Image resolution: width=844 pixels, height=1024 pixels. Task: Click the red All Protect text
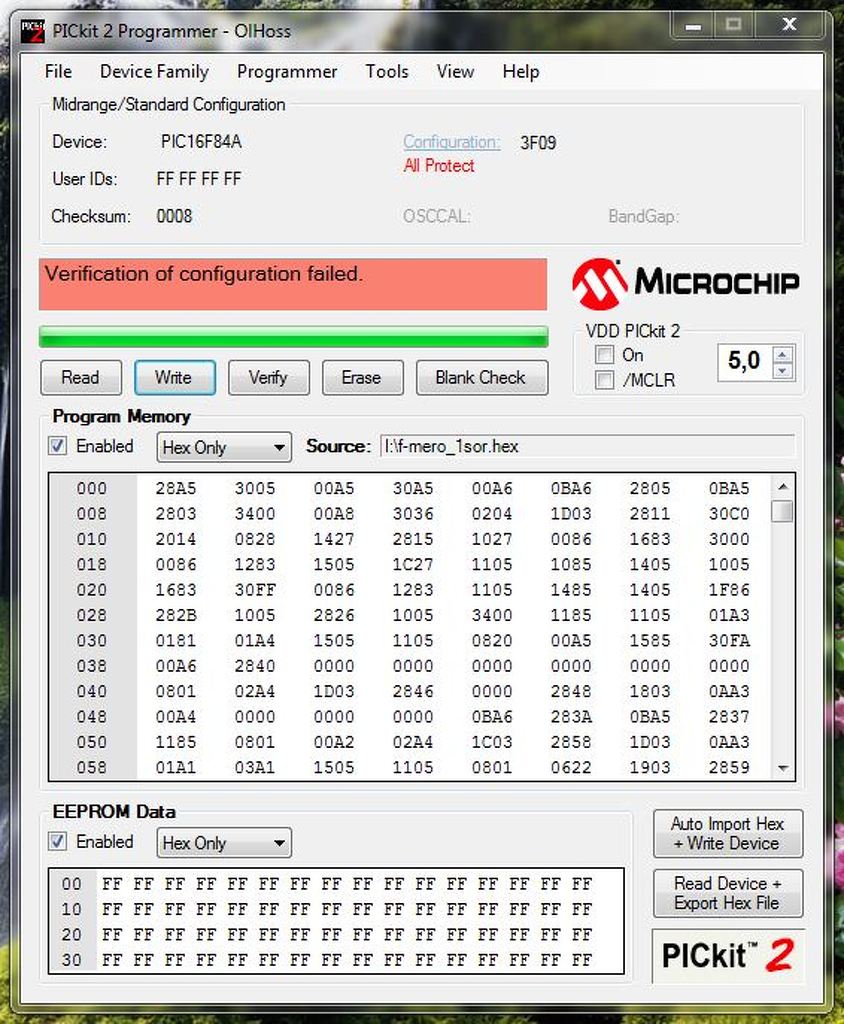click(x=439, y=166)
